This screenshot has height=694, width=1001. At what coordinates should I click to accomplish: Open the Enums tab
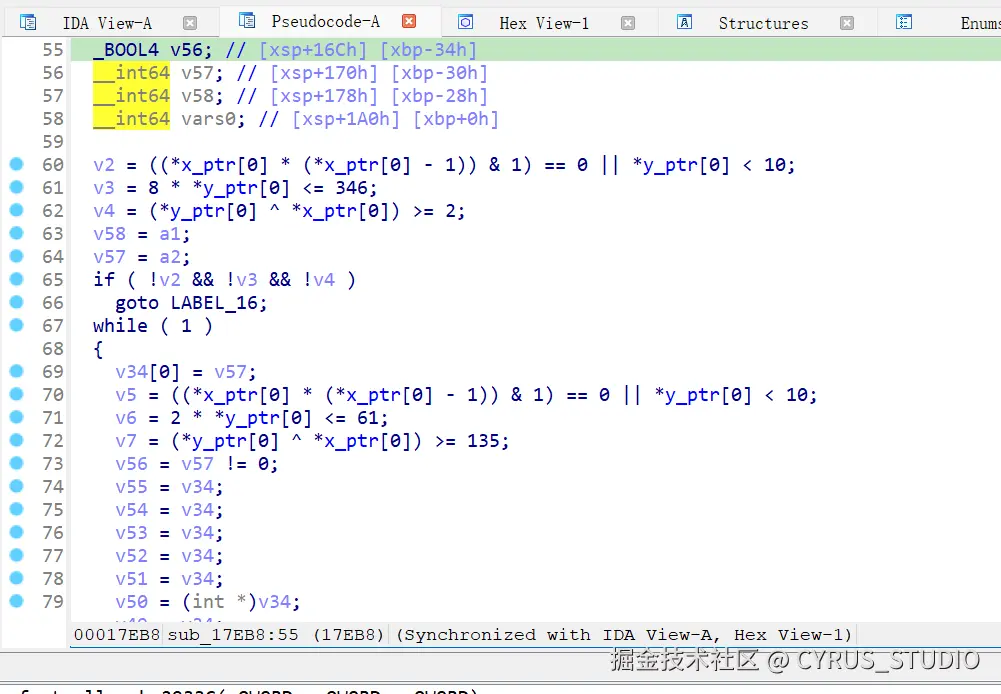[x=980, y=23]
